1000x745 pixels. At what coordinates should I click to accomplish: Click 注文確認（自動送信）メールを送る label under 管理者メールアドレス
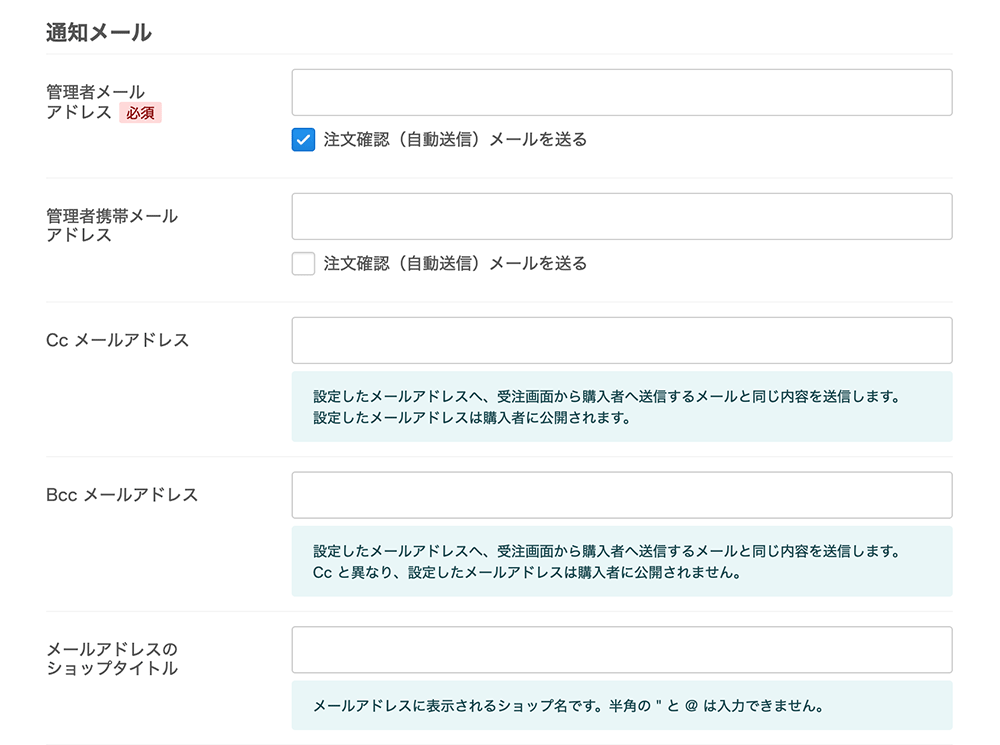pos(455,140)
